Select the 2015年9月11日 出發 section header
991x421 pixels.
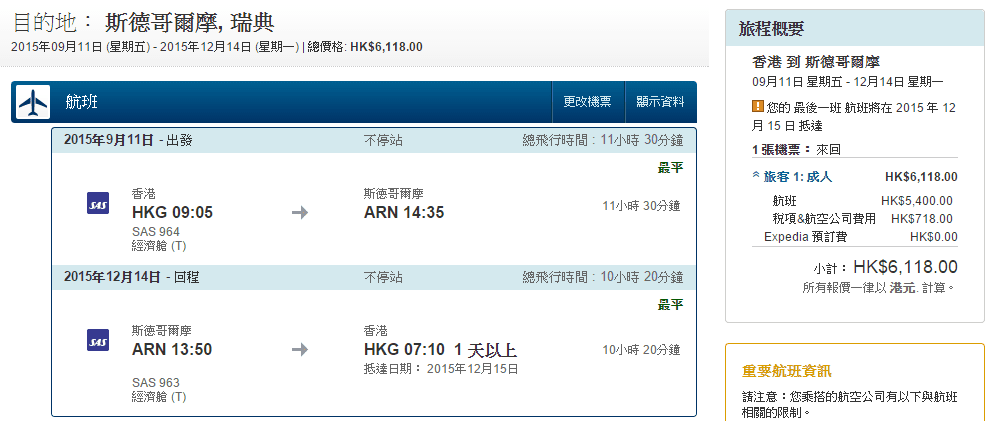pos(128,141)
